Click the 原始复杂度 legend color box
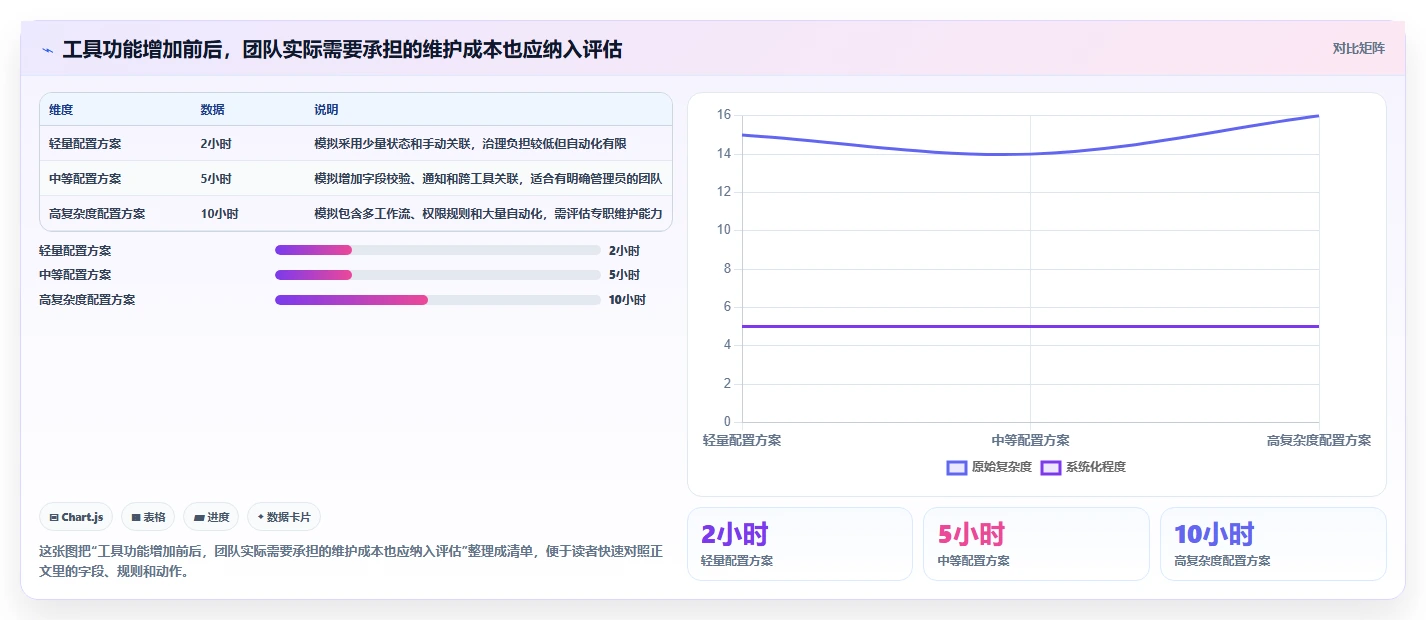This screenshot has height=620, width=1426. tap(957, 467)
